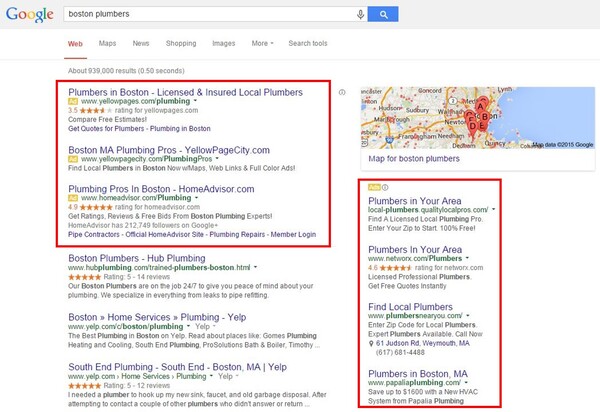Switch to the Maps tab

click(x=106, y=44)
